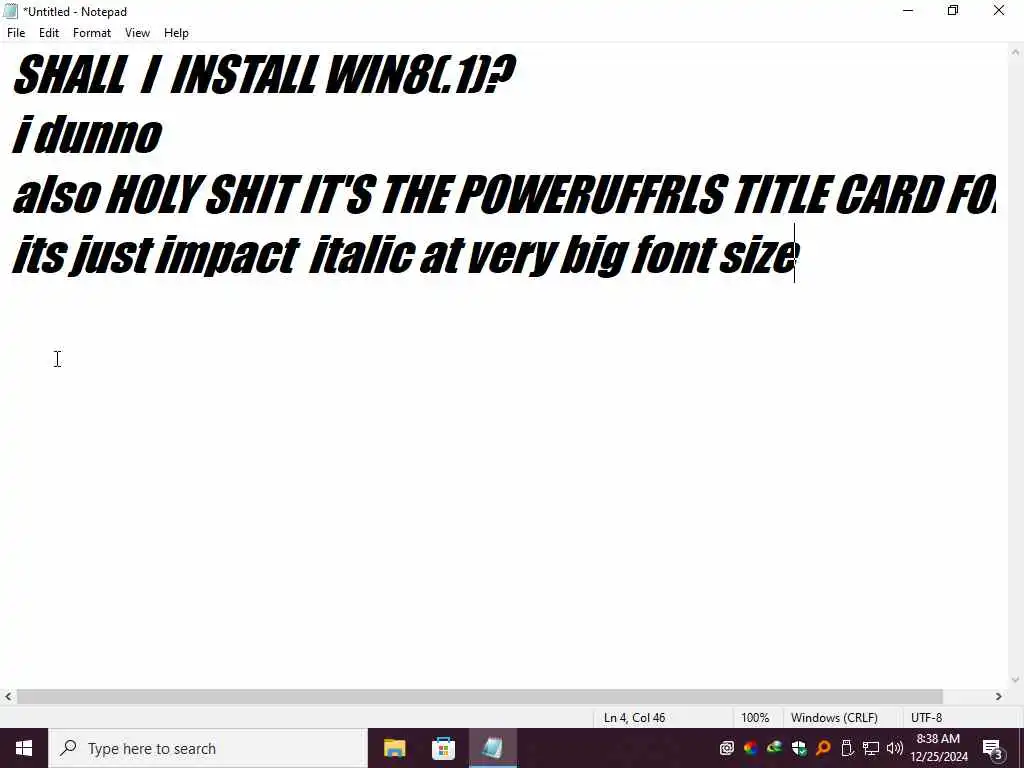The image size is (1024, 768).
Task: Open the clock showing 8:38 AM
Action: coord(938,748)
